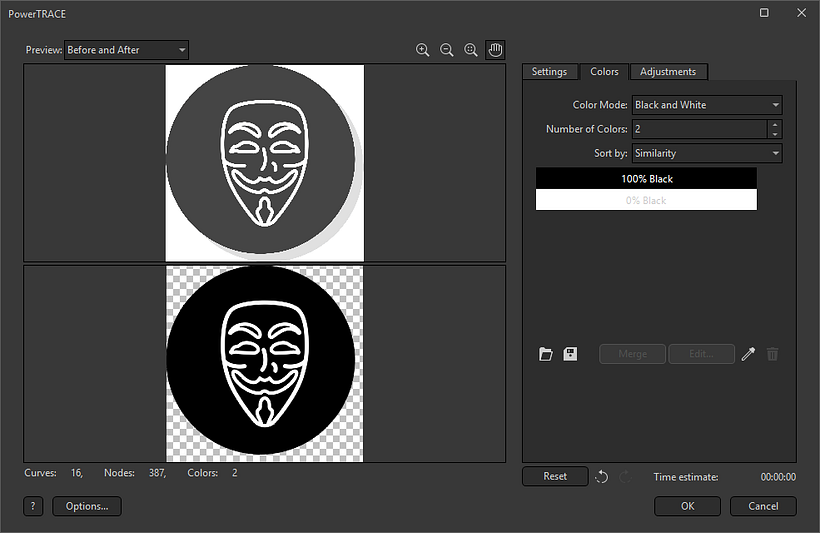
Task: Switch to the Settings tab
Action: point(549,72)
